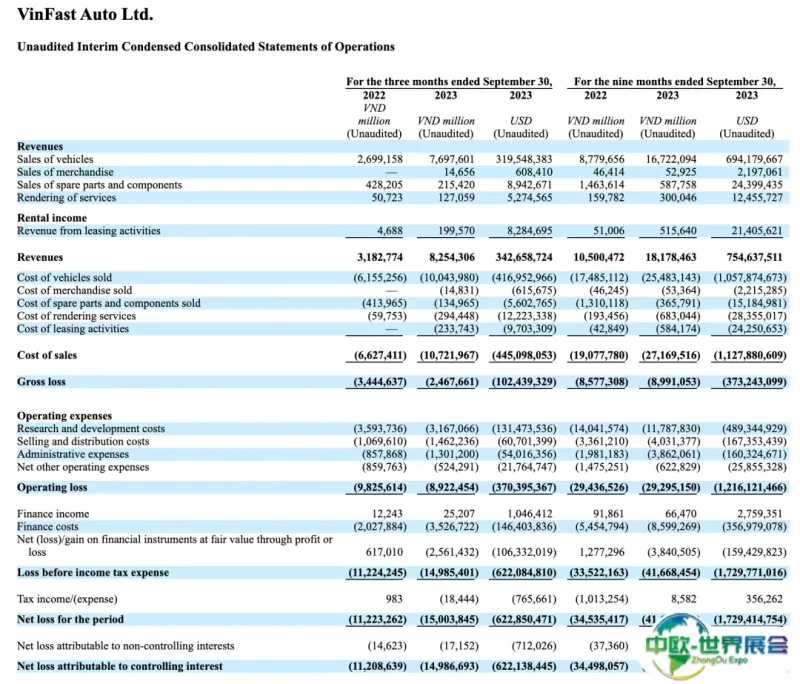The width and height of the screenshot is (800, 684).
Task: Click the value 617,010
Action: pos(384,552)
